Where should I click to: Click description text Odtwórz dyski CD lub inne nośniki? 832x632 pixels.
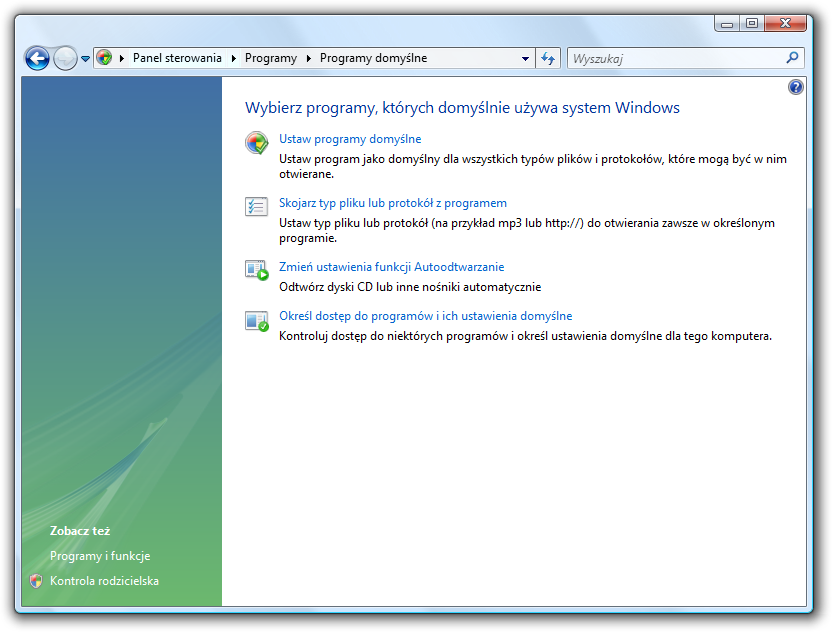coord(410,287)
